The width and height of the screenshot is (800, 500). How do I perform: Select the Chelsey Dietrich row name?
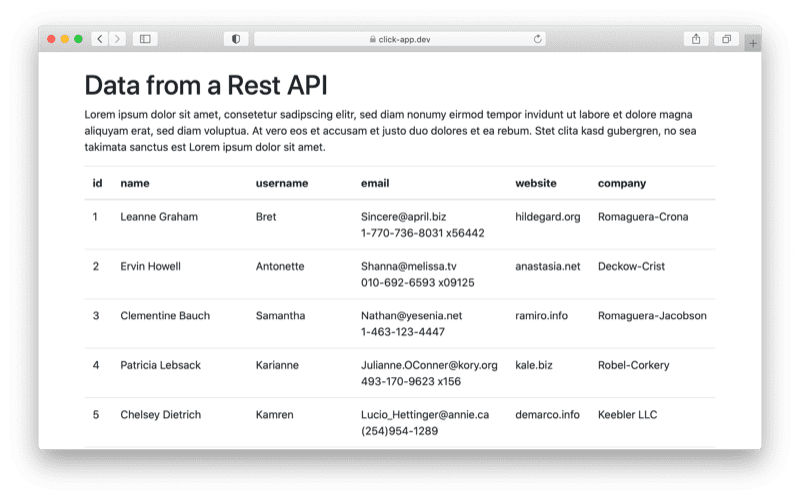161,415
